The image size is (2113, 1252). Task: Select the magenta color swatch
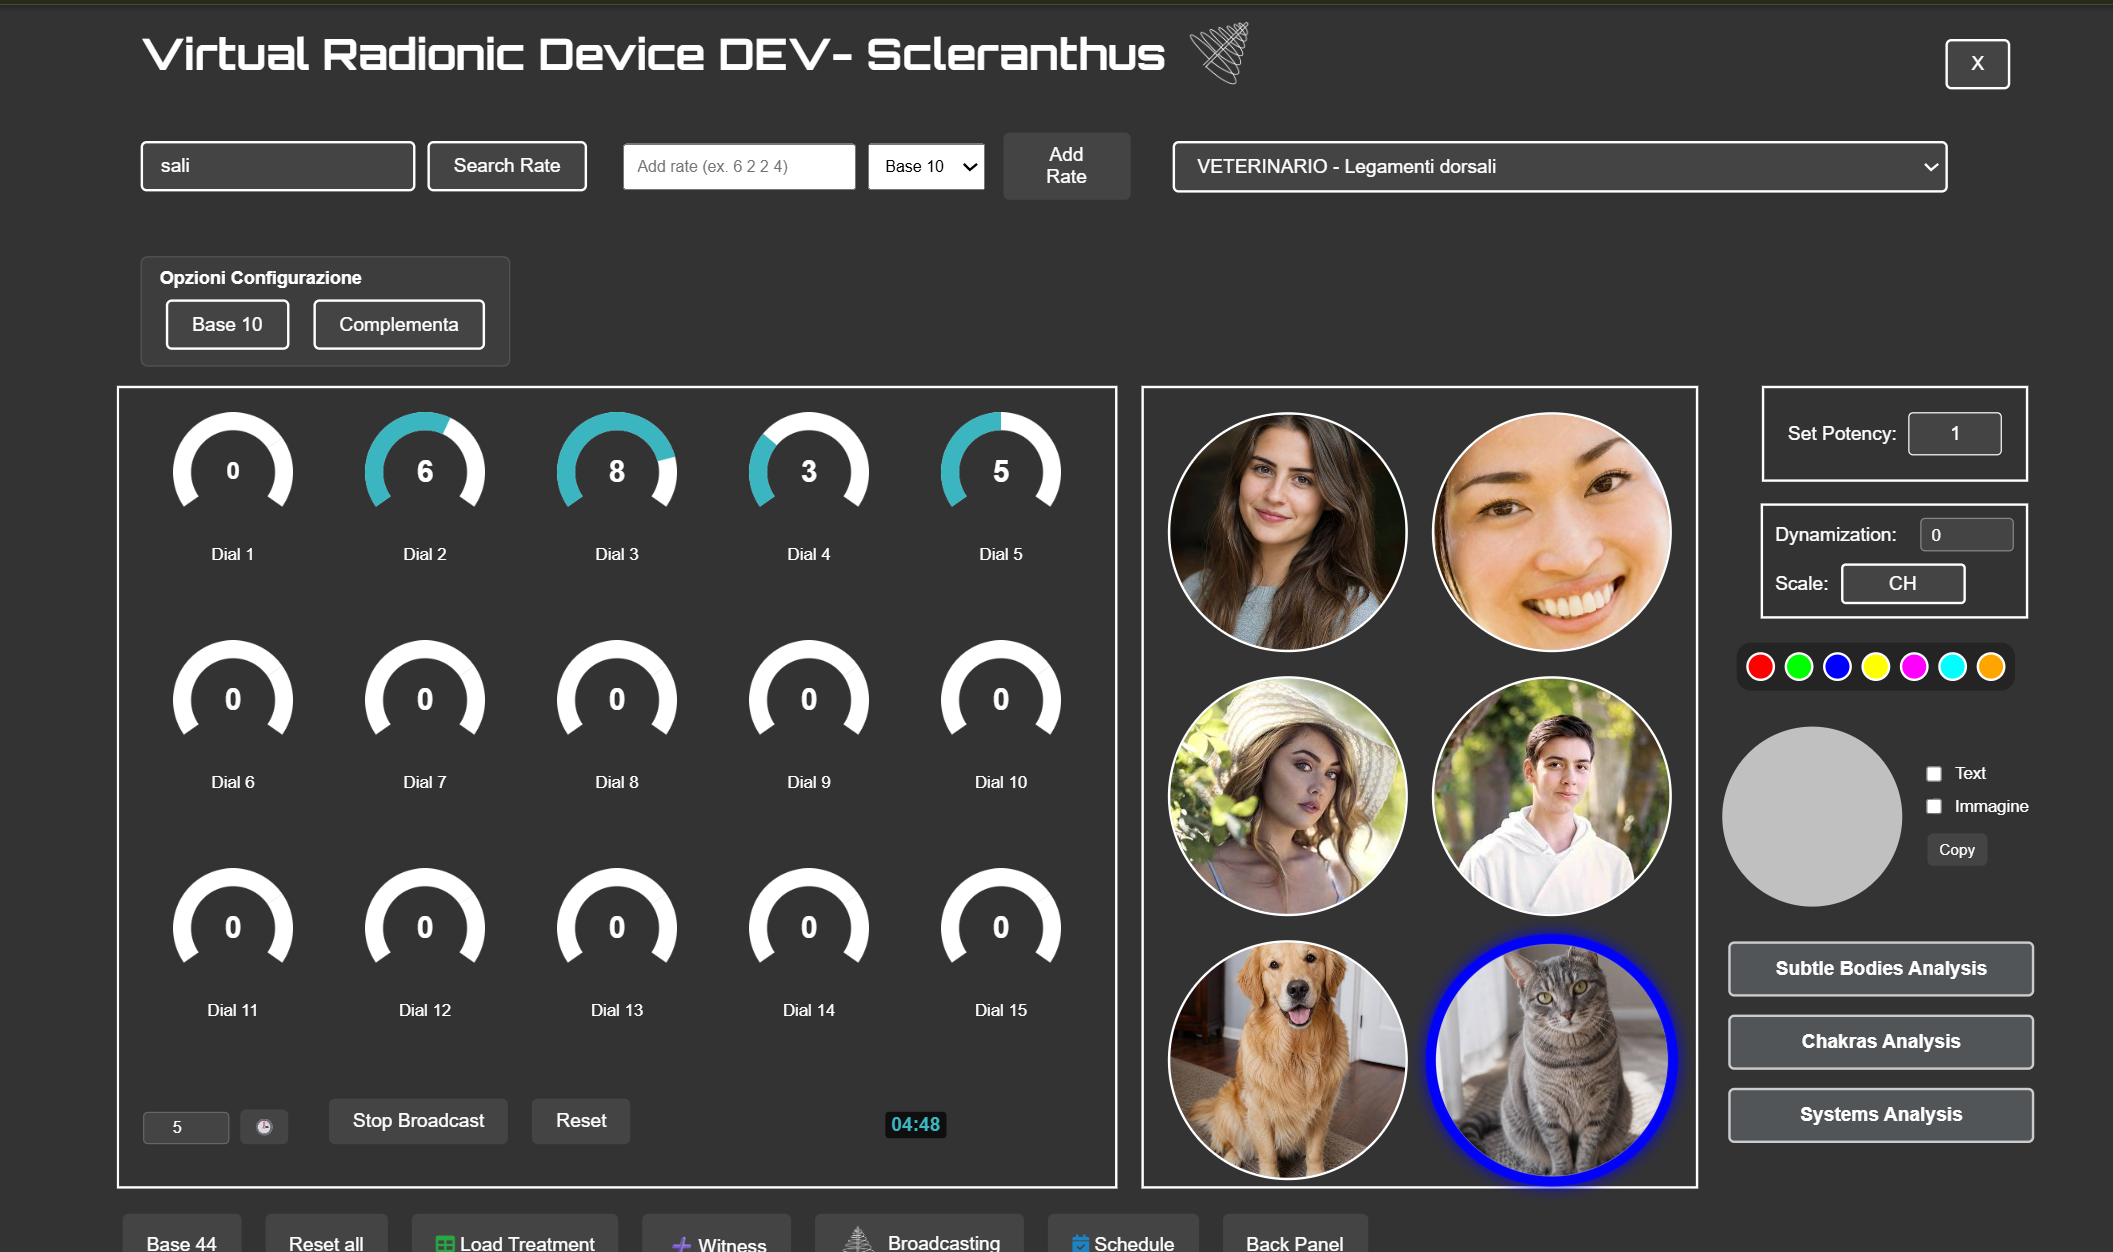[x=1914, y=666]
